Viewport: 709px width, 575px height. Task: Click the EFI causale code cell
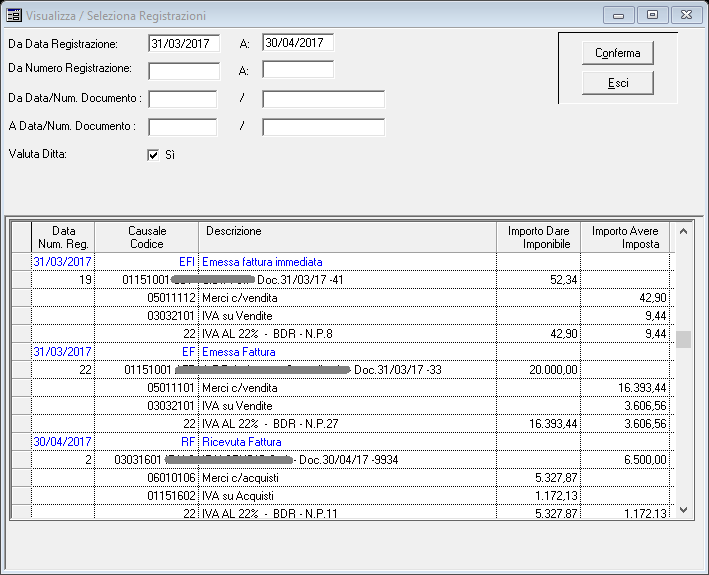(147, 262)
